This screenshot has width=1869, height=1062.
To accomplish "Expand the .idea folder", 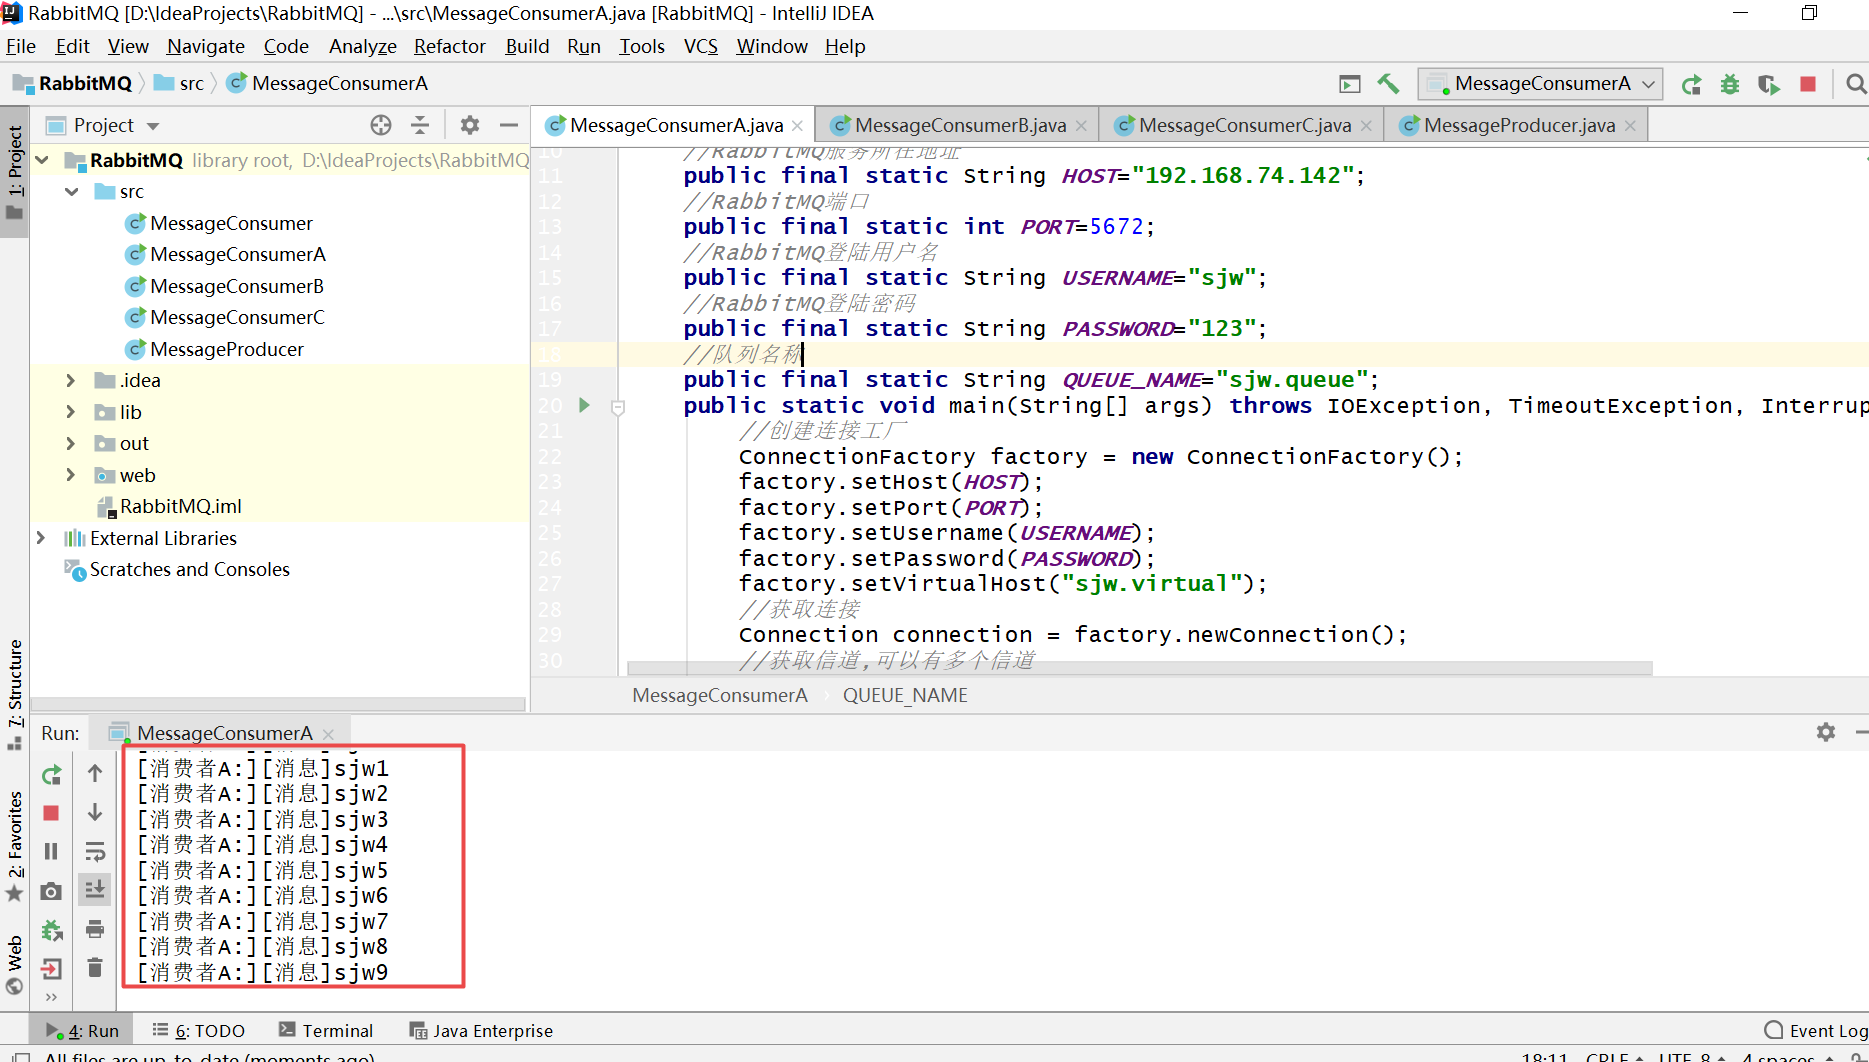I will [x=70, y=381].
